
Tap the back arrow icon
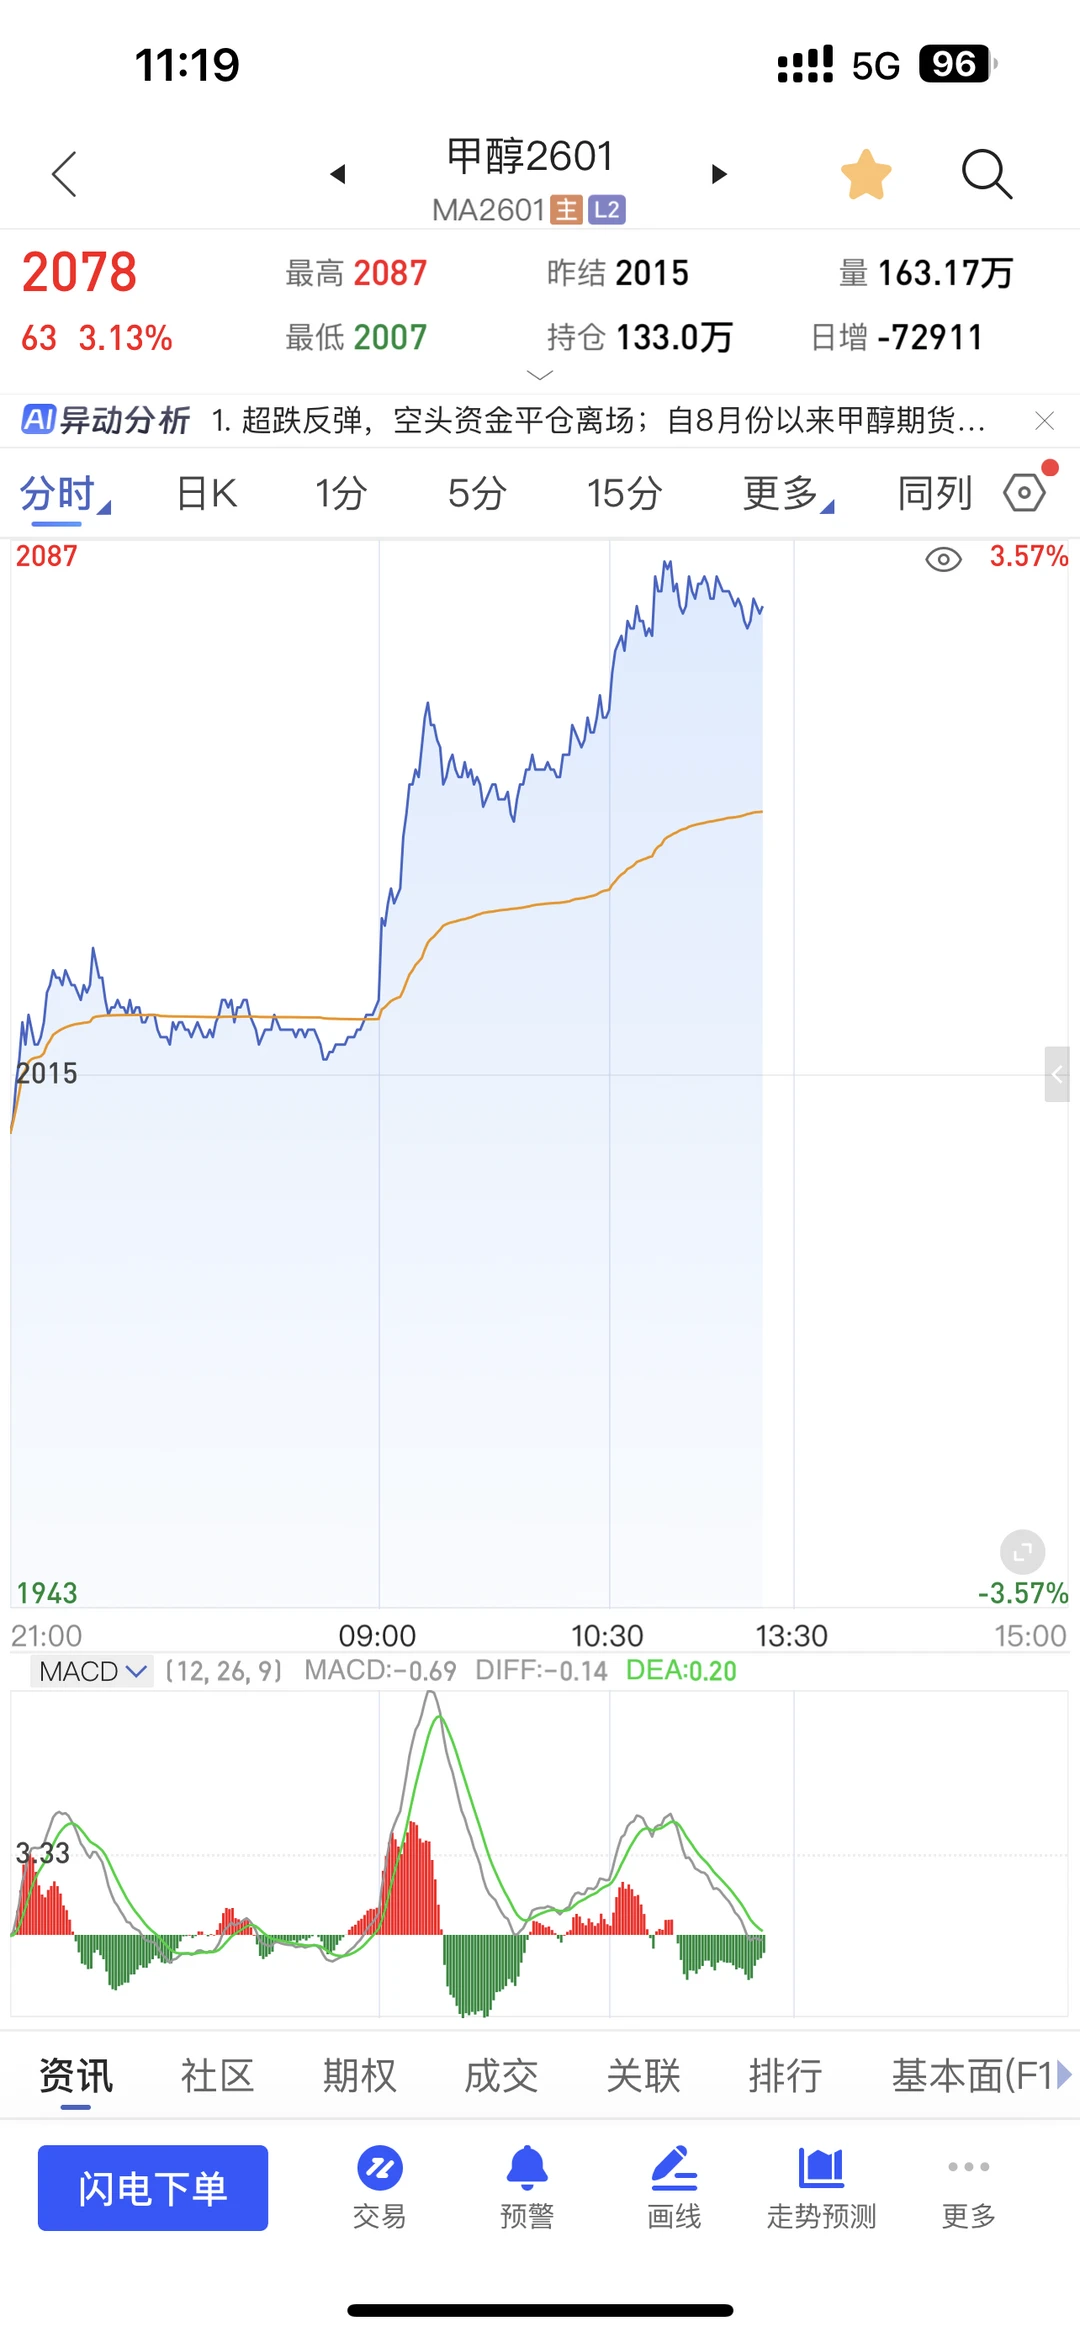(x=64, y=174)
